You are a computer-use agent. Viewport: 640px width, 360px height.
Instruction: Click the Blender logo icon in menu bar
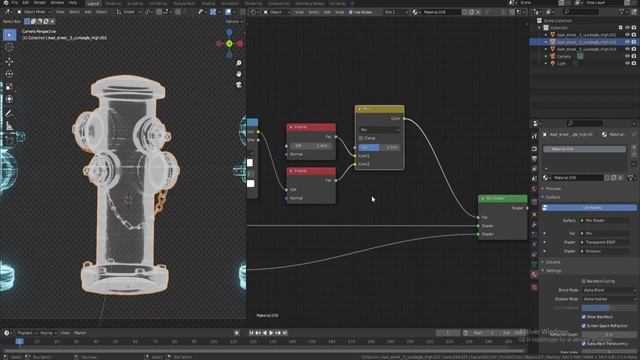6,3
